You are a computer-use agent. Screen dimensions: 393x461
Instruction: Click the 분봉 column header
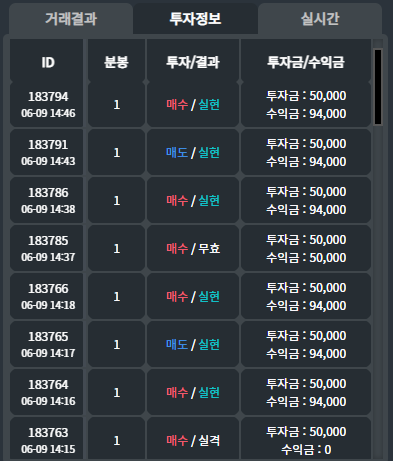tap(116, 62)
